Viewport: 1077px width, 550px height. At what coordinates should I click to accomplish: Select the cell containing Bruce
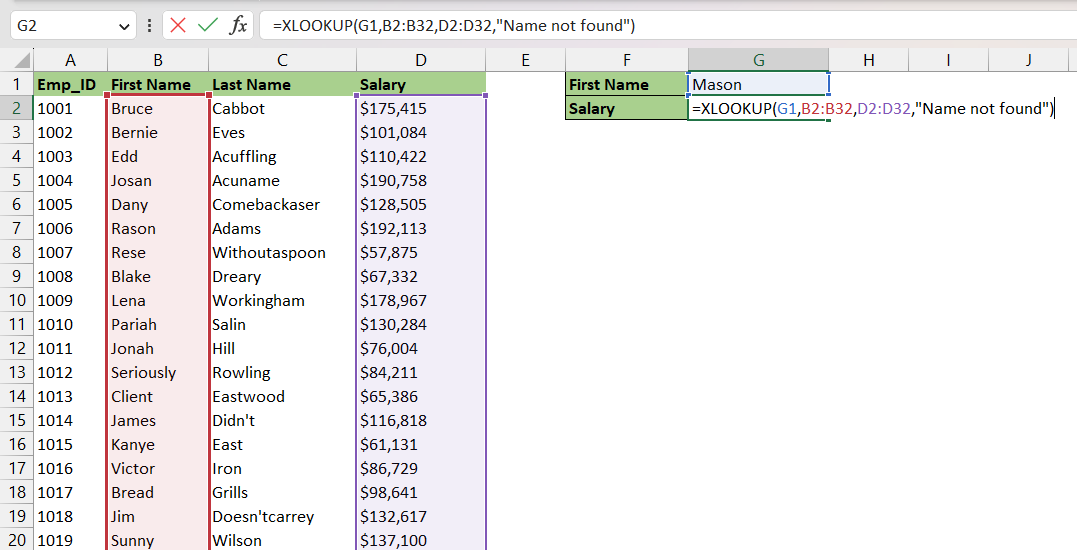[x=158, y=108]
